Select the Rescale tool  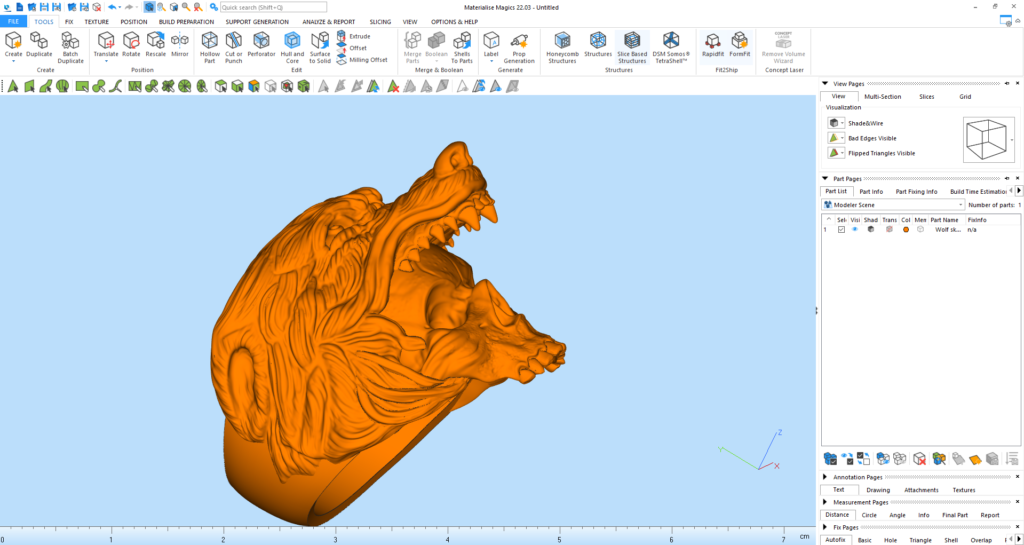pos(155,46)
